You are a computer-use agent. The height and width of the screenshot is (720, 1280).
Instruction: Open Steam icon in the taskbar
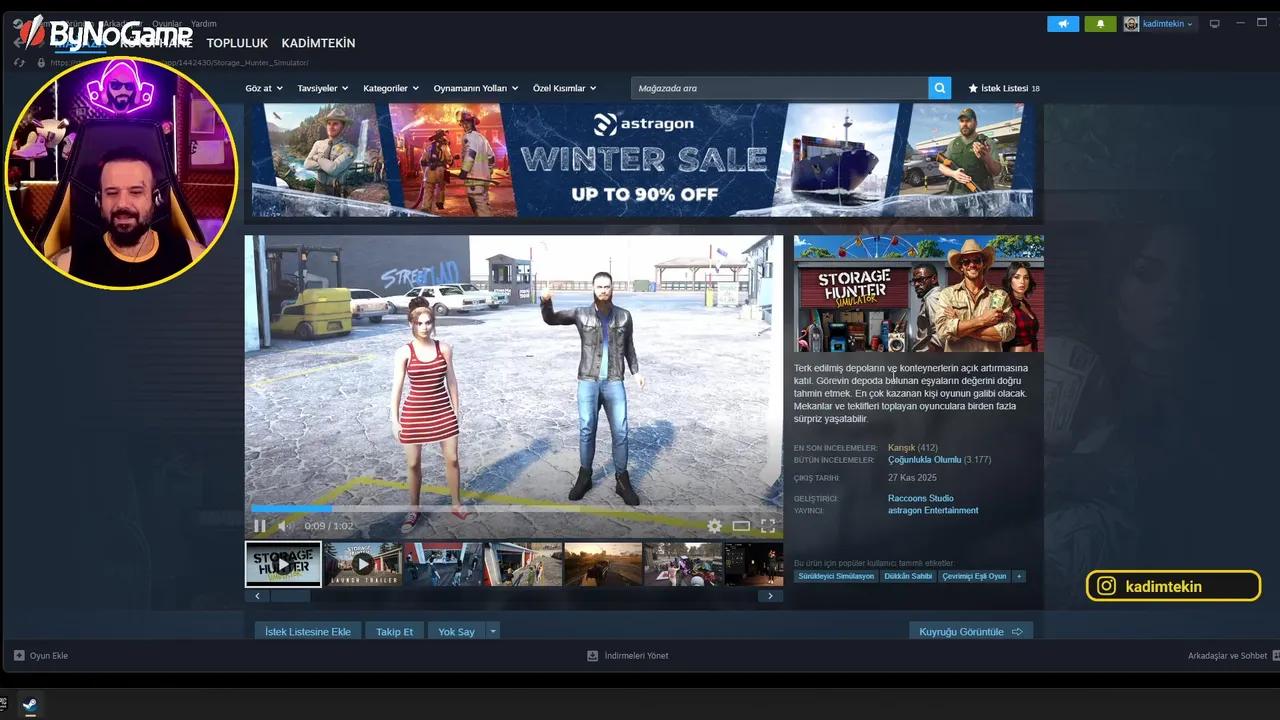click(30, 705)
